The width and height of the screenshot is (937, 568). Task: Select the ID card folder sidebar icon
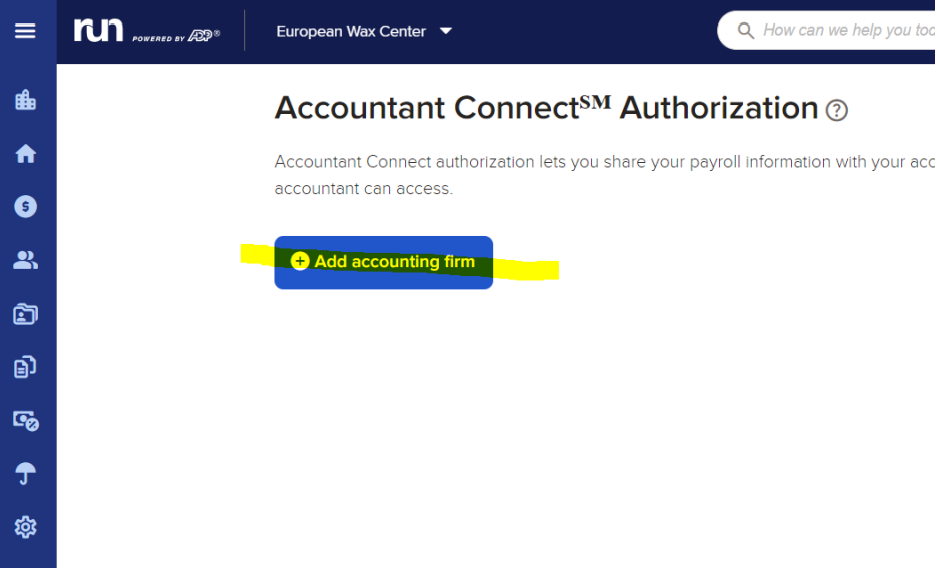click(25, 314)
